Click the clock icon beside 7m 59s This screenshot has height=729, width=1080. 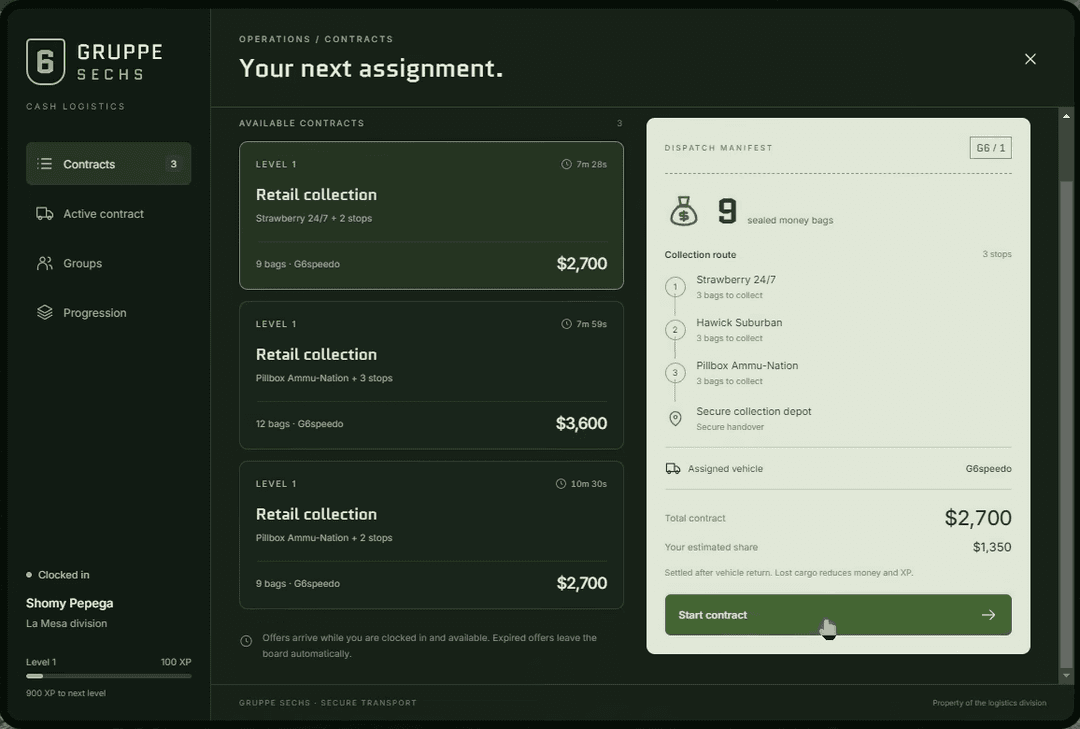point(566,324)
